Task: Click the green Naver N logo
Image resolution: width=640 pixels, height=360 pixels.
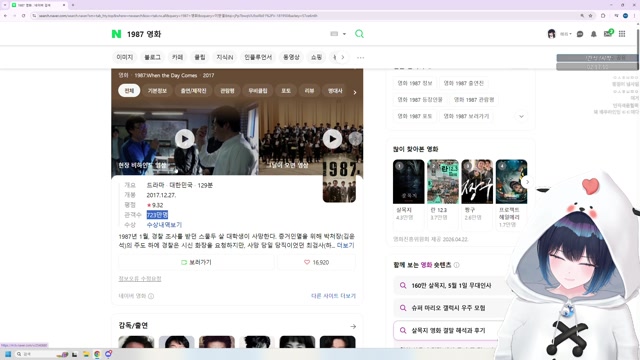Action: pos(116,34)
